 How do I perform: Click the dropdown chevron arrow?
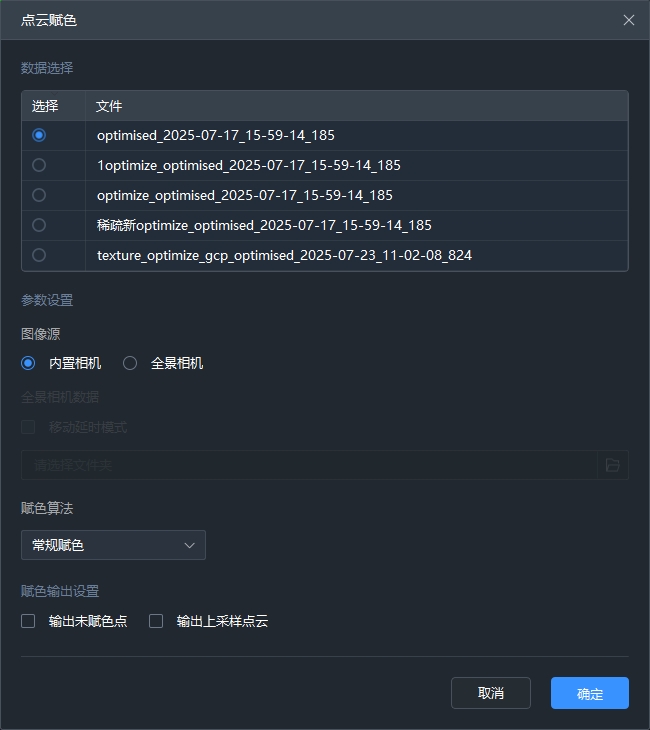pos(189,545)
